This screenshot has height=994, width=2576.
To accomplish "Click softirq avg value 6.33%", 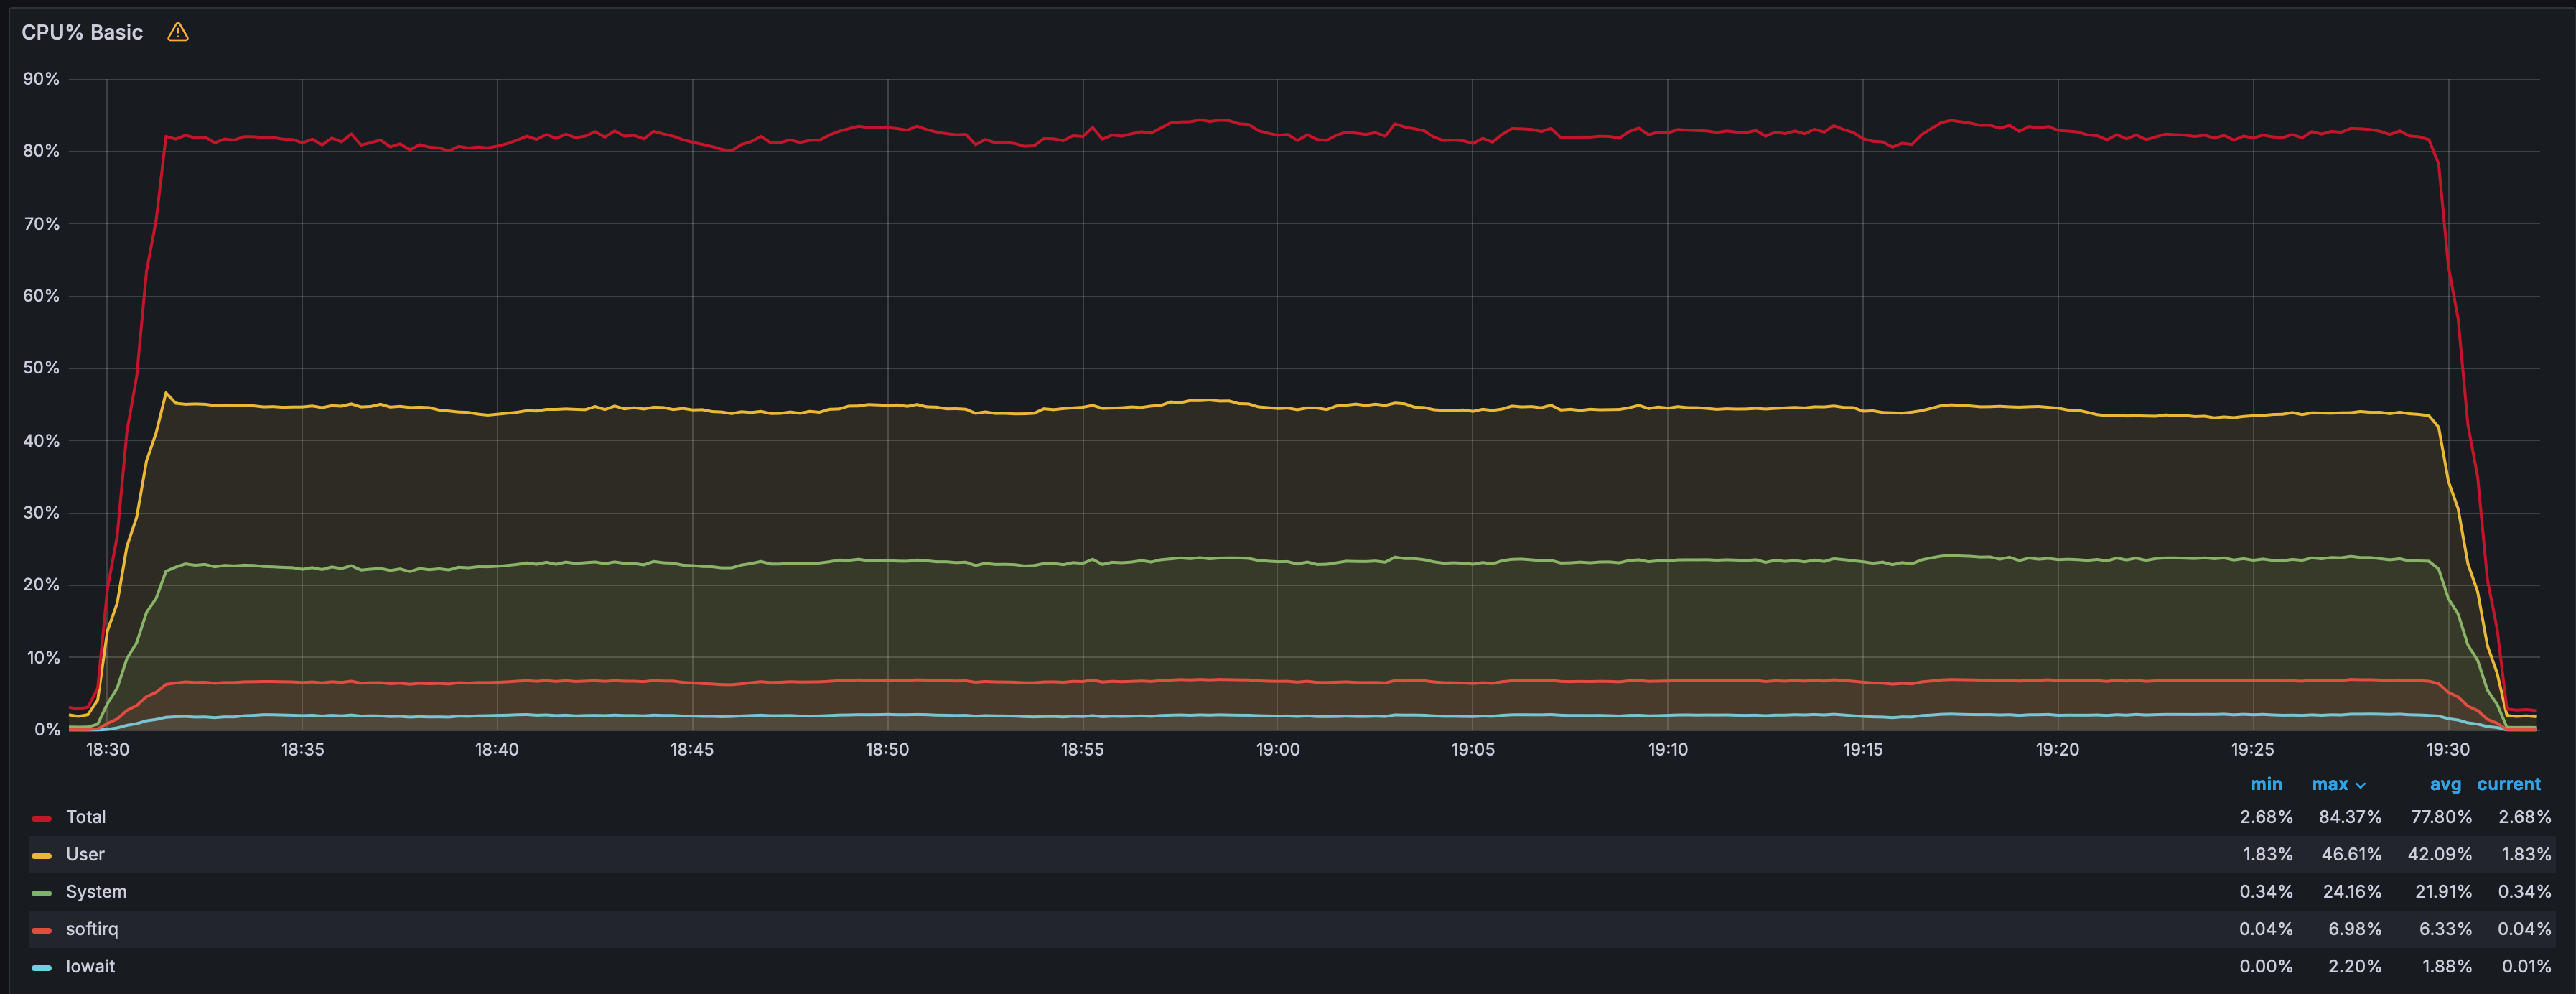I will point(2445,929).
